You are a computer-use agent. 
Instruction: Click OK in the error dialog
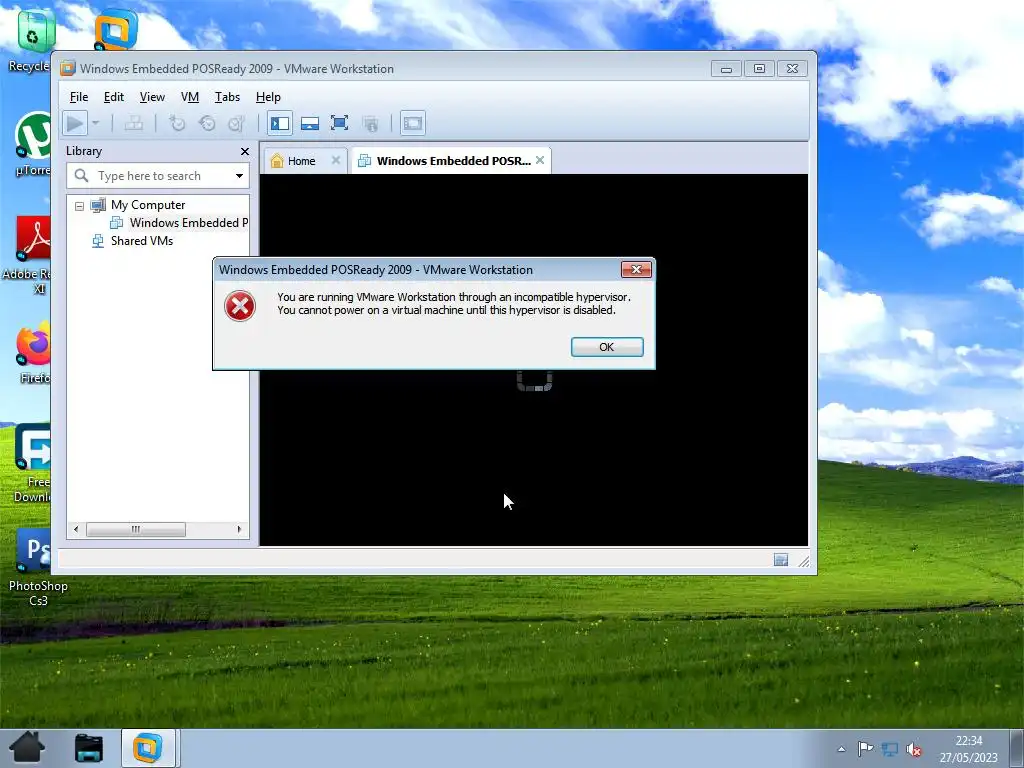click(x=607, y=347)
